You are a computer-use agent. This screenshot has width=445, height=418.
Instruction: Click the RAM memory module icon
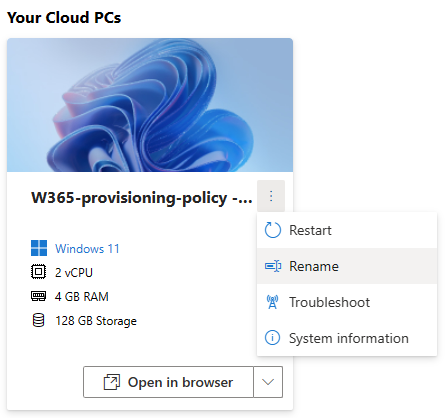pos(38,296)
